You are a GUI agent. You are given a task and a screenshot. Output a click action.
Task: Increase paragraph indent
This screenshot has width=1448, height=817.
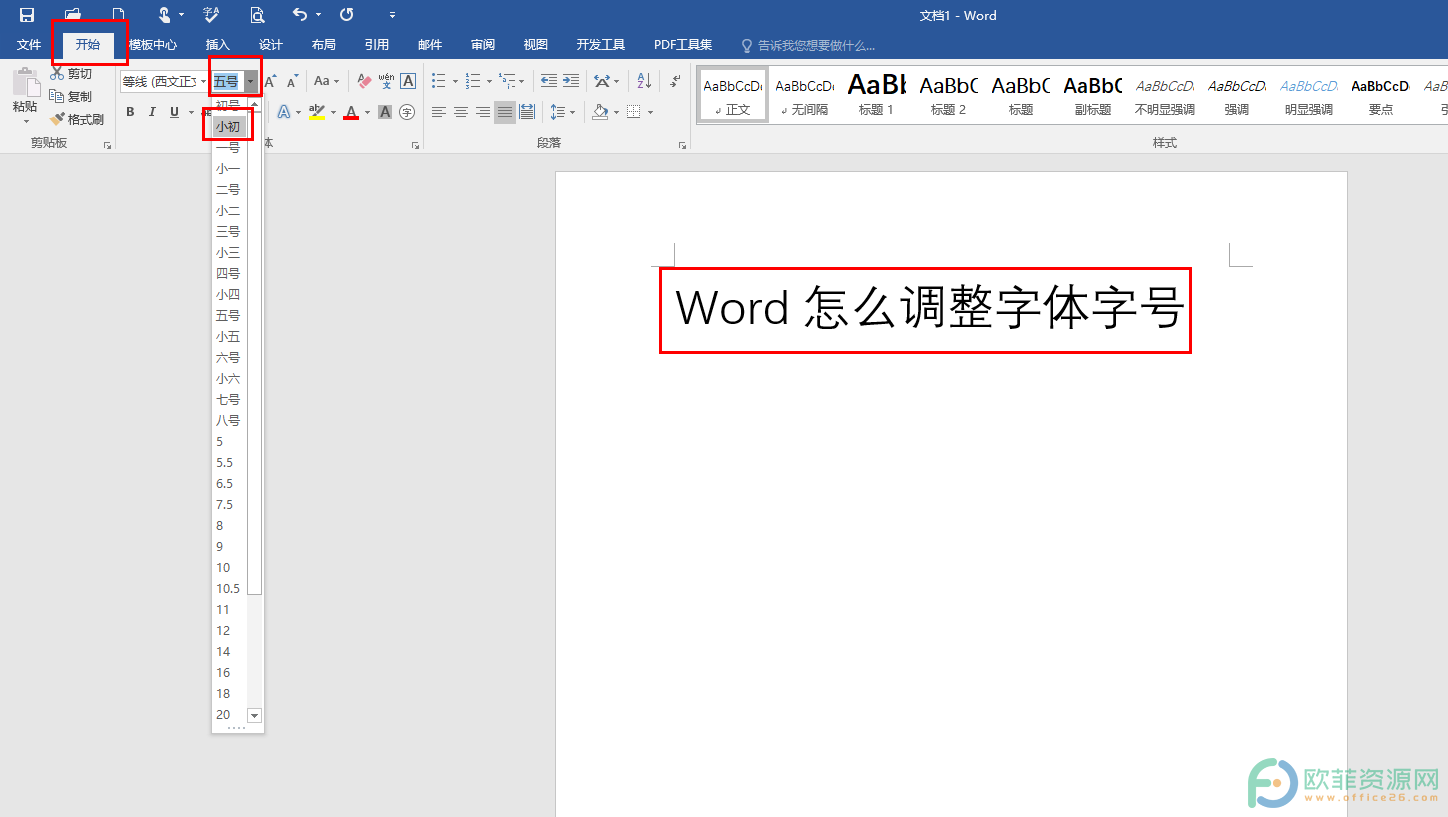(x=571, y=81)
